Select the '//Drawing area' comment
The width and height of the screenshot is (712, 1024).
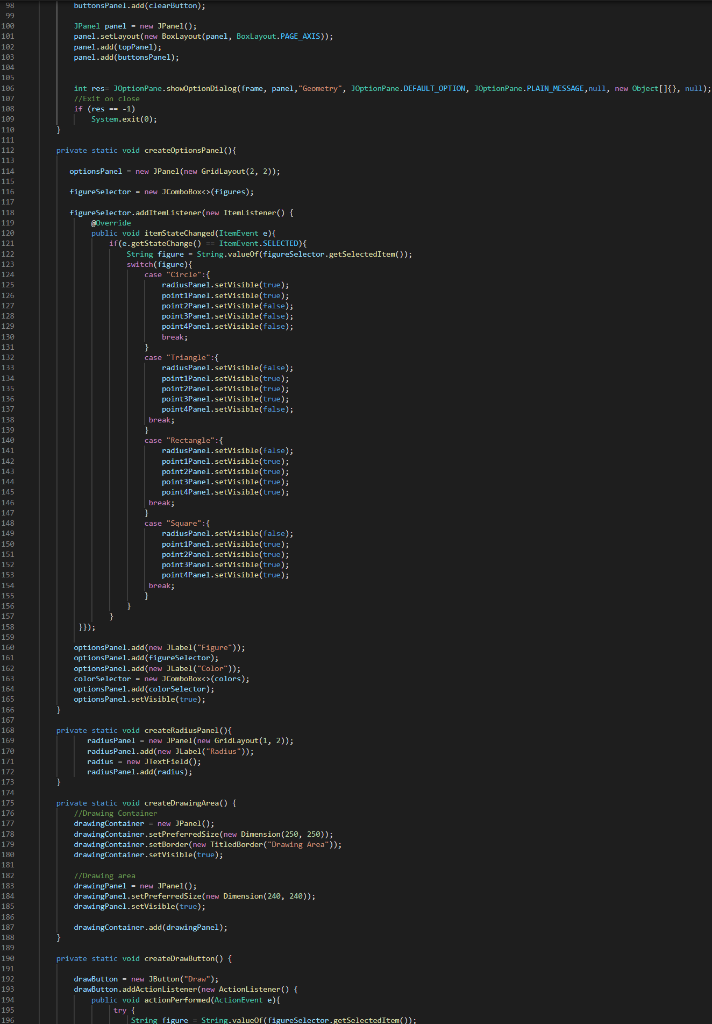(105, 876)
